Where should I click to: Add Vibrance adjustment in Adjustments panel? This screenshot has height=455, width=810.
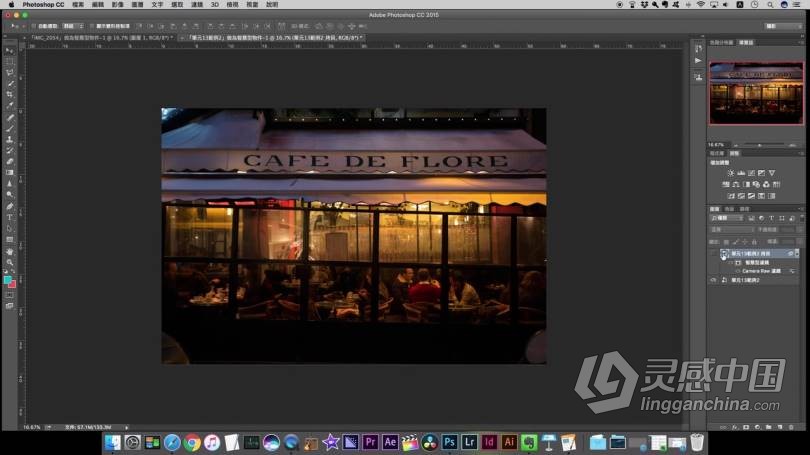[x=772, y=173]
